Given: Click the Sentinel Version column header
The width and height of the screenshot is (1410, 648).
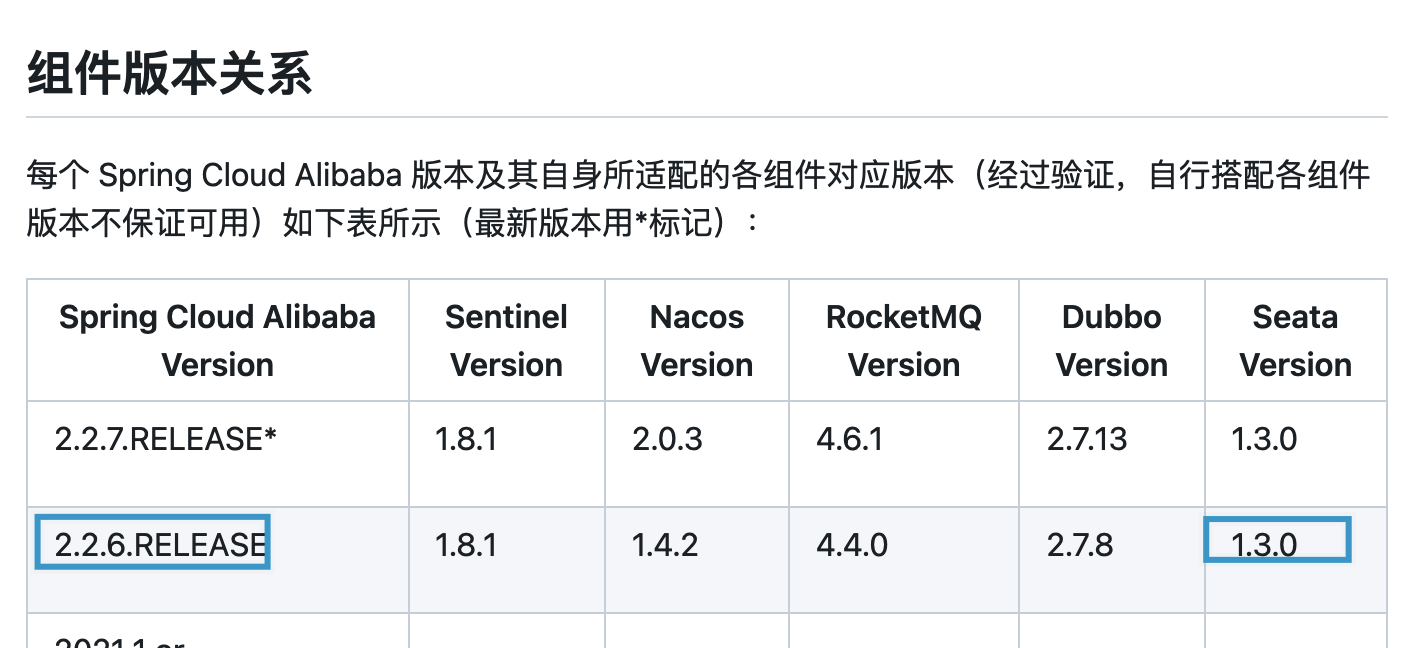Looking at the screenshot, I should (506, 341).
